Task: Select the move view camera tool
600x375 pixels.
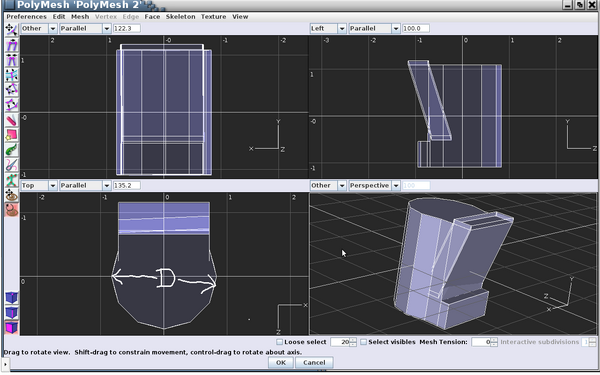Action: point(11,195)
